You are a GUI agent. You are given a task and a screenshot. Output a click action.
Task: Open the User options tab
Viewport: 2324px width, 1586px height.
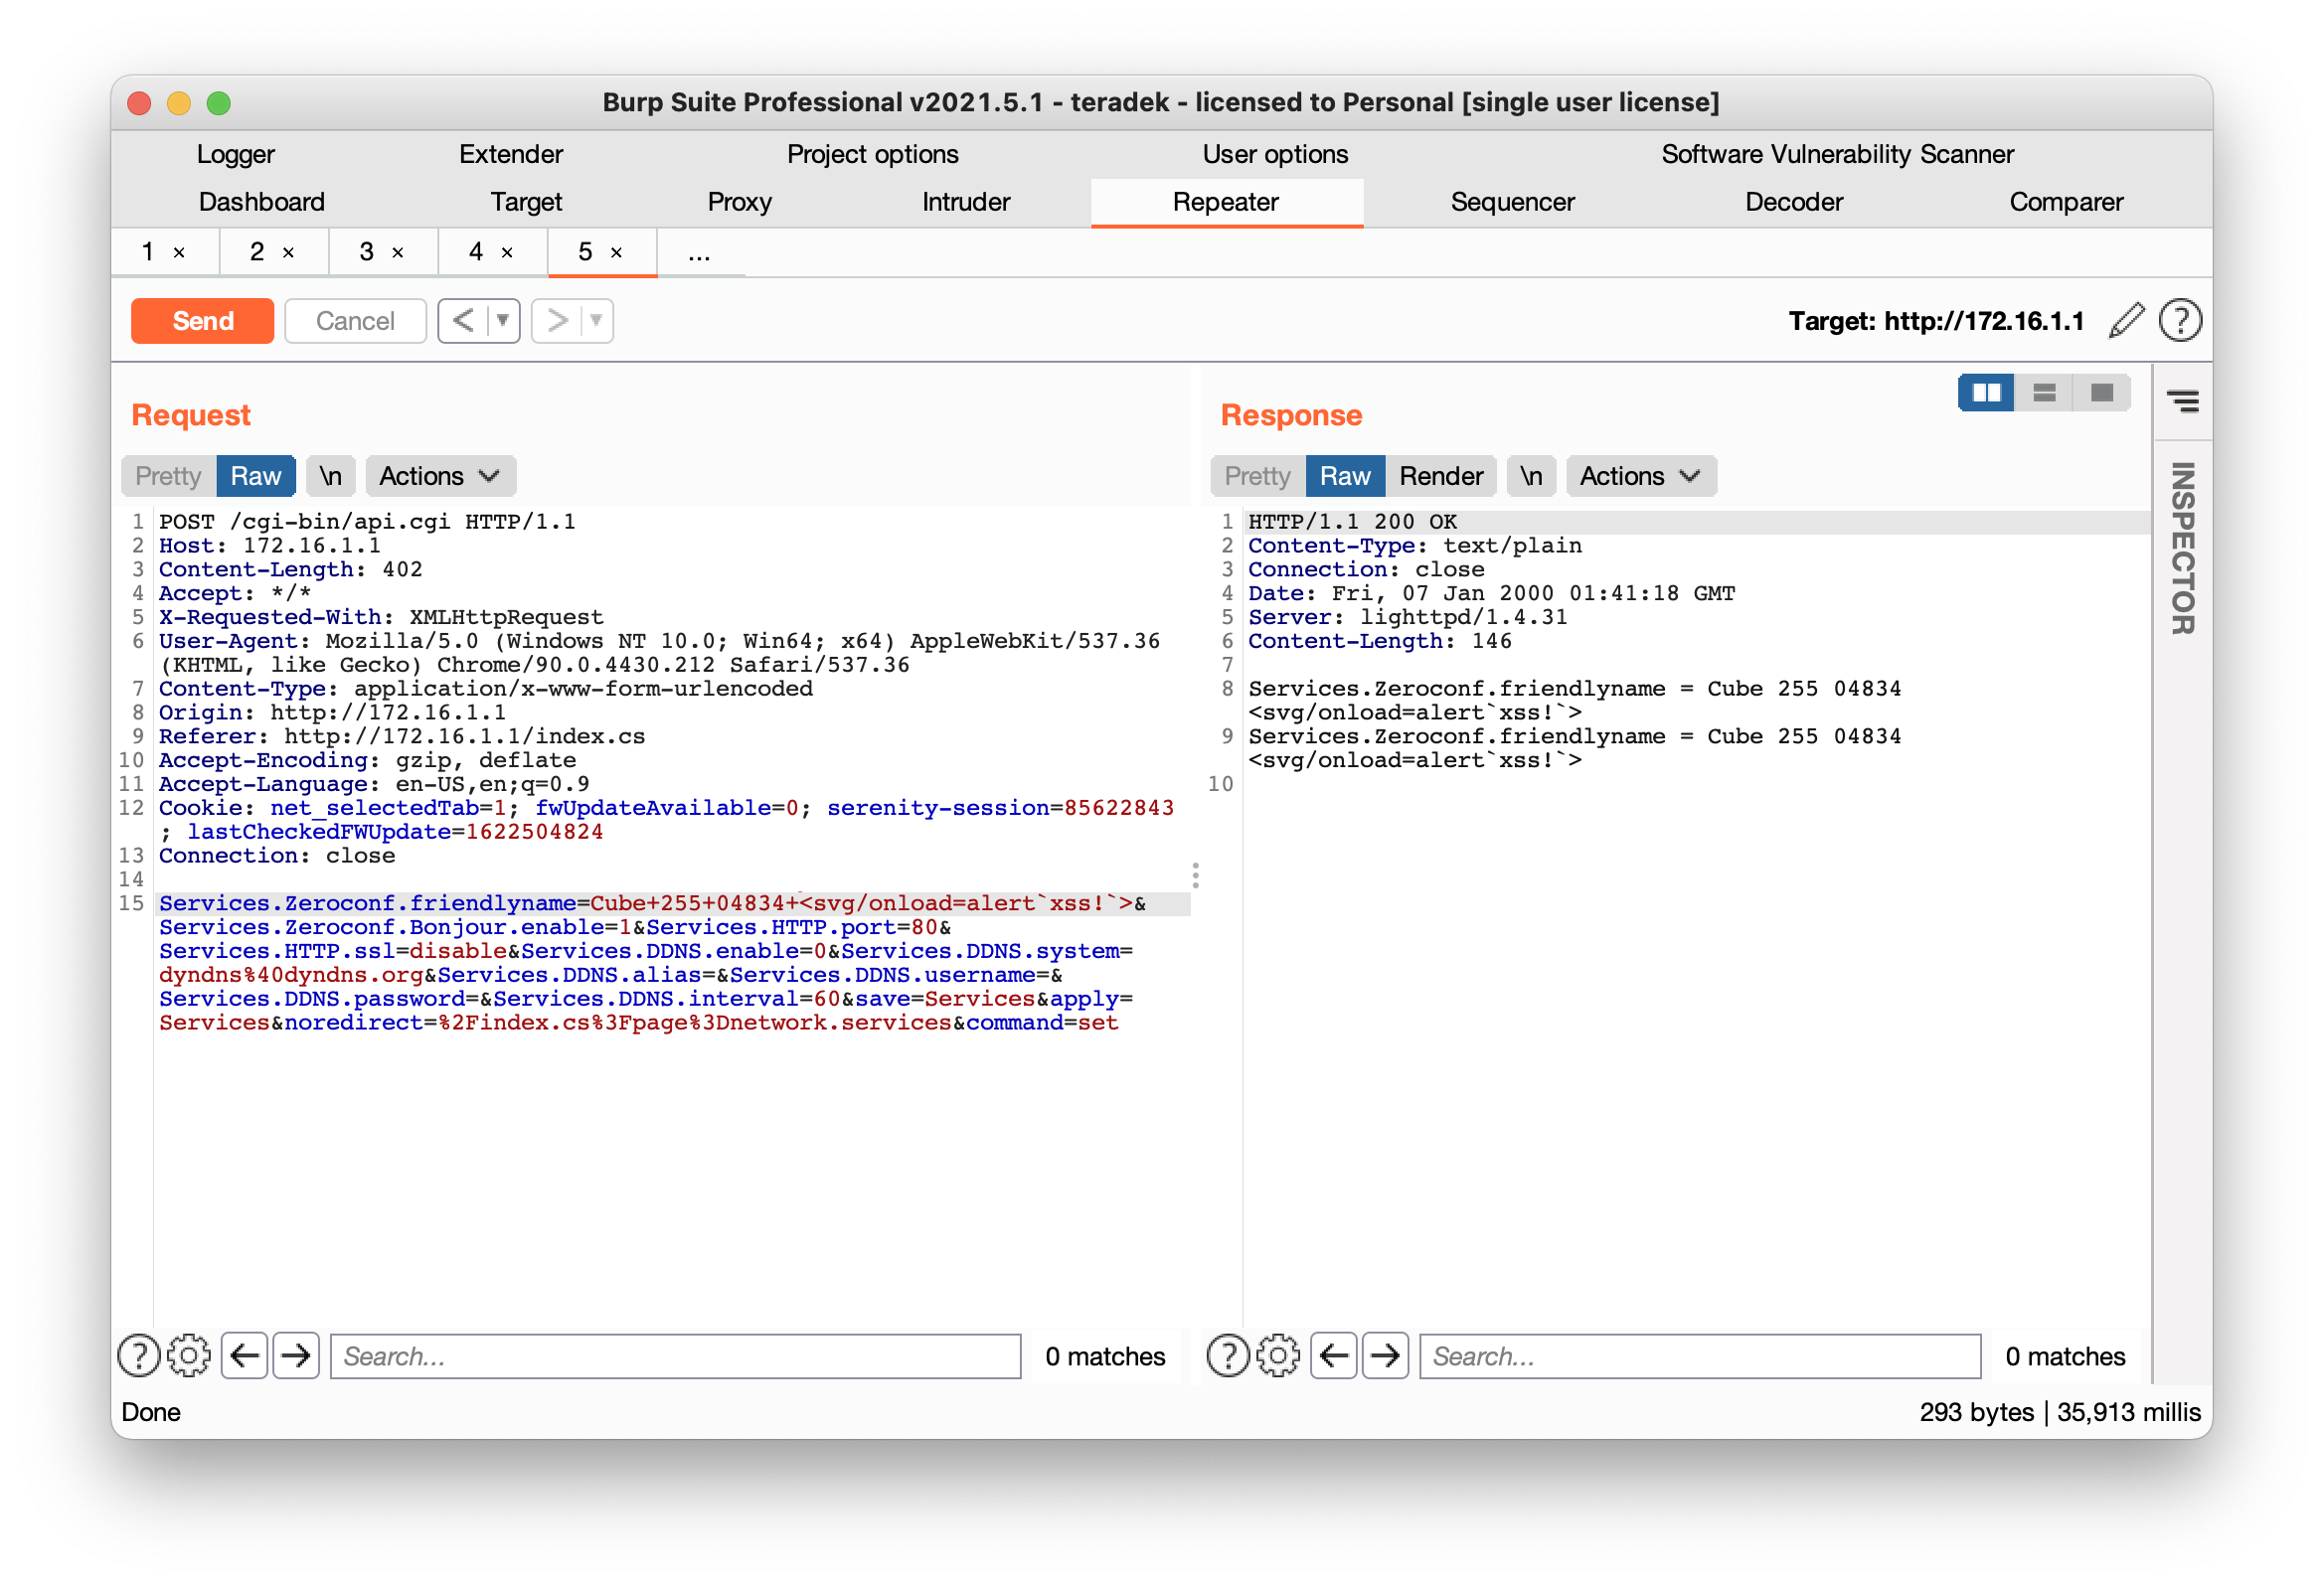coord(1275,154)
